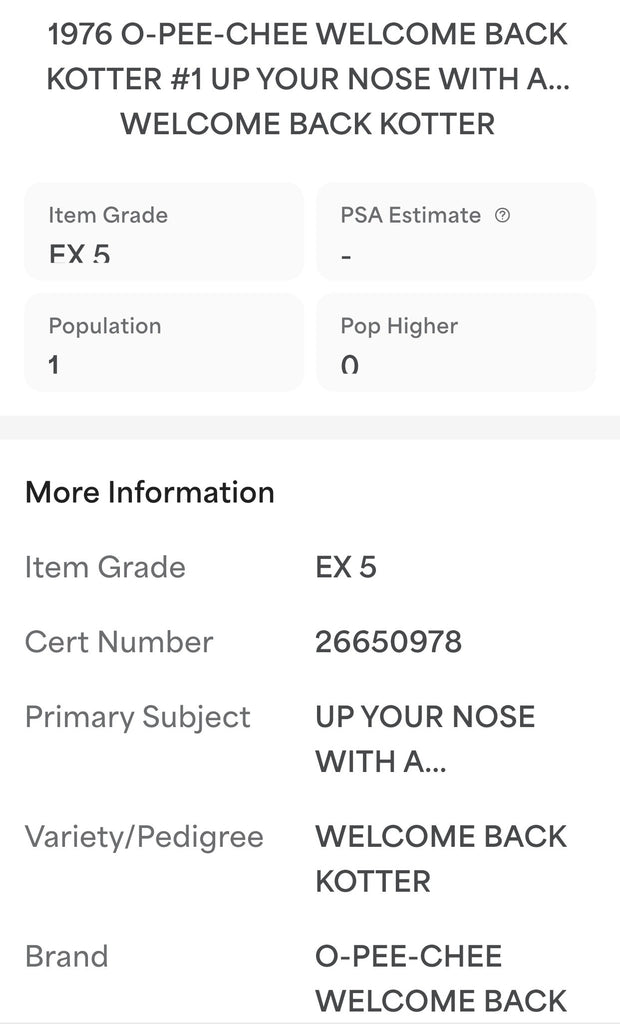
Task: Click the Pop Higher count value 0
Action: (x=349, y=365)
